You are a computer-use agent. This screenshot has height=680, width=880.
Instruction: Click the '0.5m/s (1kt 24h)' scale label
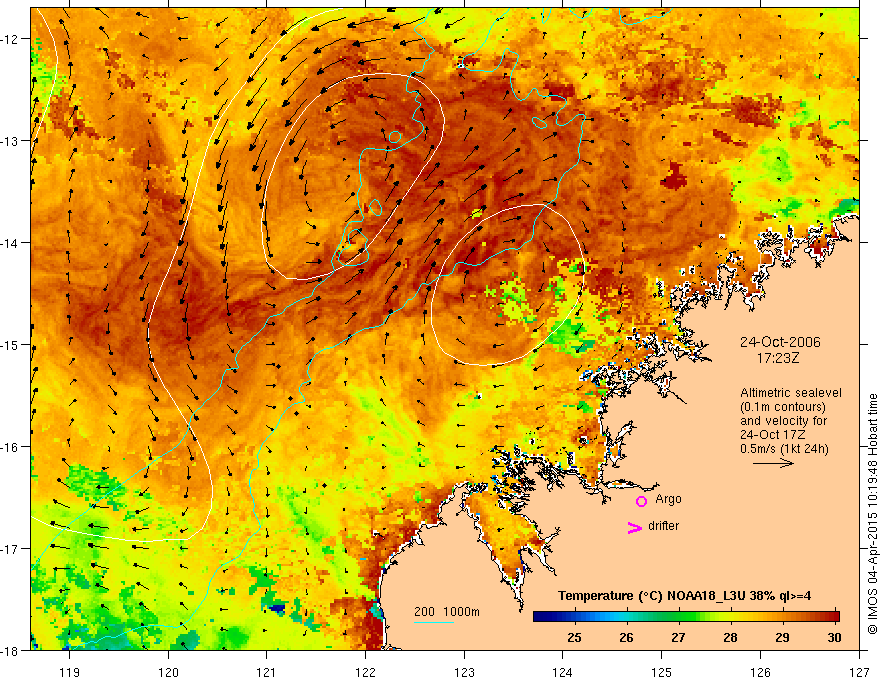(x=784, y=449)
